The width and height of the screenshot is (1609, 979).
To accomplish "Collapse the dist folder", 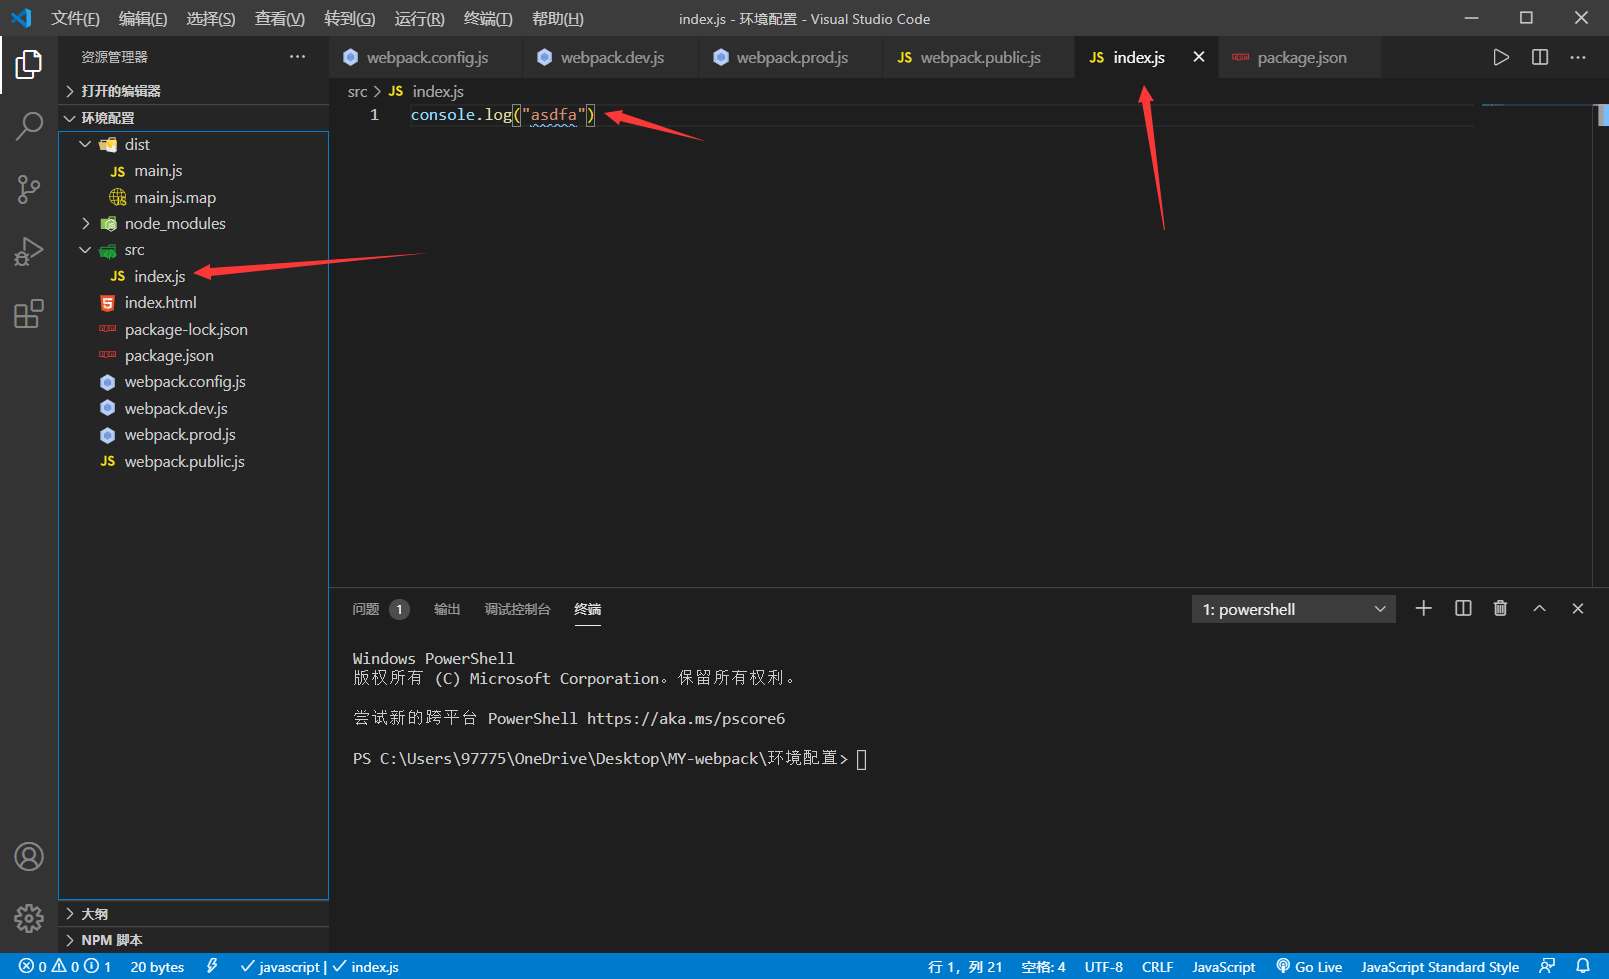I will click(194, 144).
